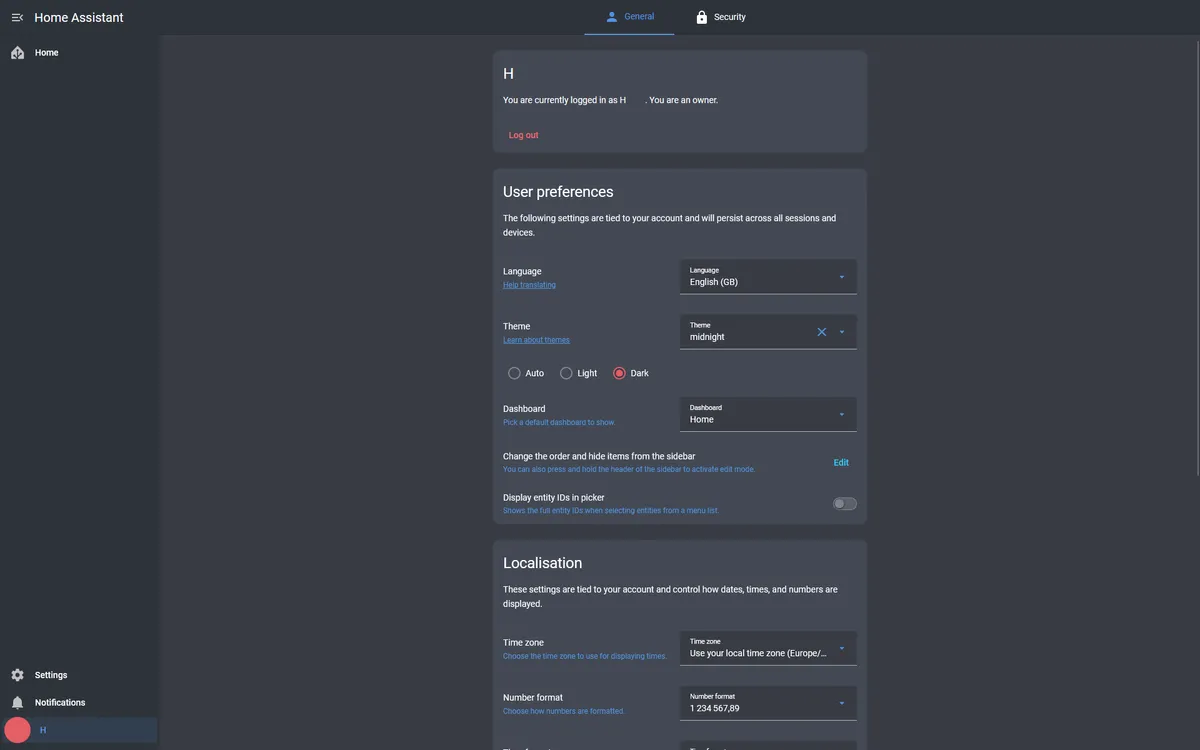Clear the midnight theme with X icon

pyautogui.click(x=822, y=332)
